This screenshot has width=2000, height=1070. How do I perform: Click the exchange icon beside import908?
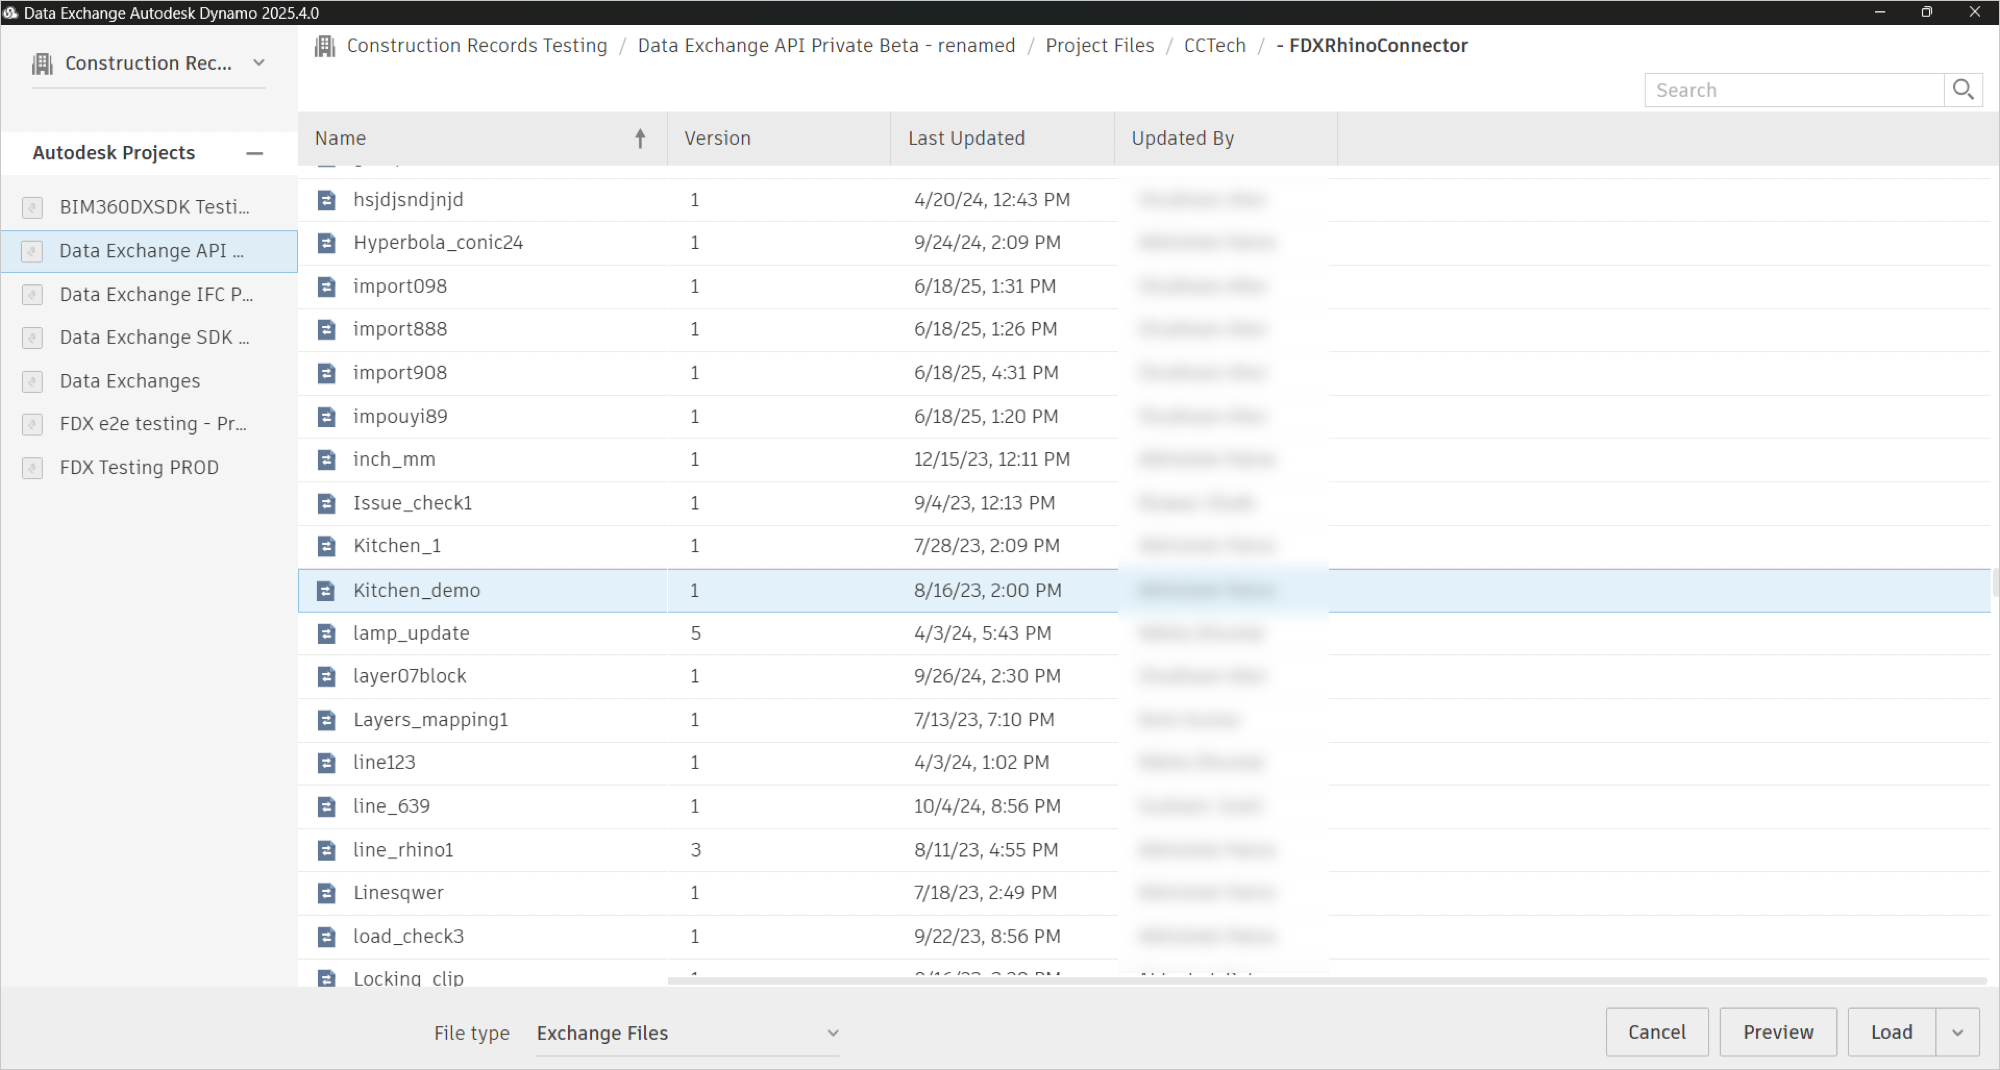[326, 373]
